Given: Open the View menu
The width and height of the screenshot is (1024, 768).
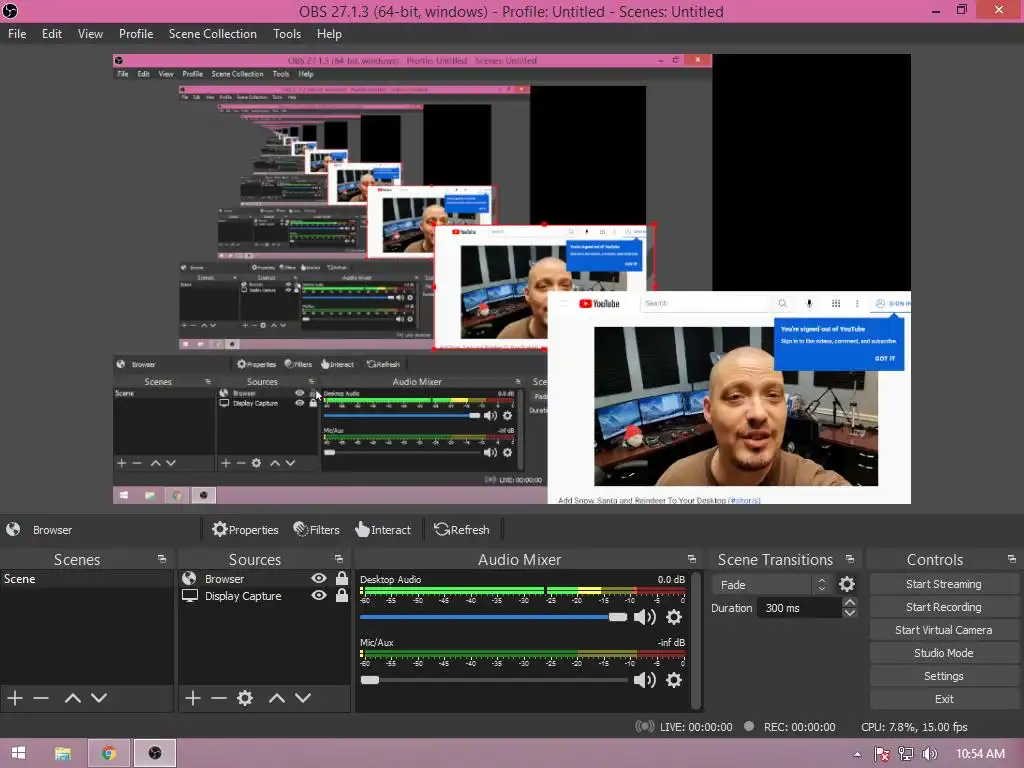Looking at the screenshot, I should (x=90, y=34).
